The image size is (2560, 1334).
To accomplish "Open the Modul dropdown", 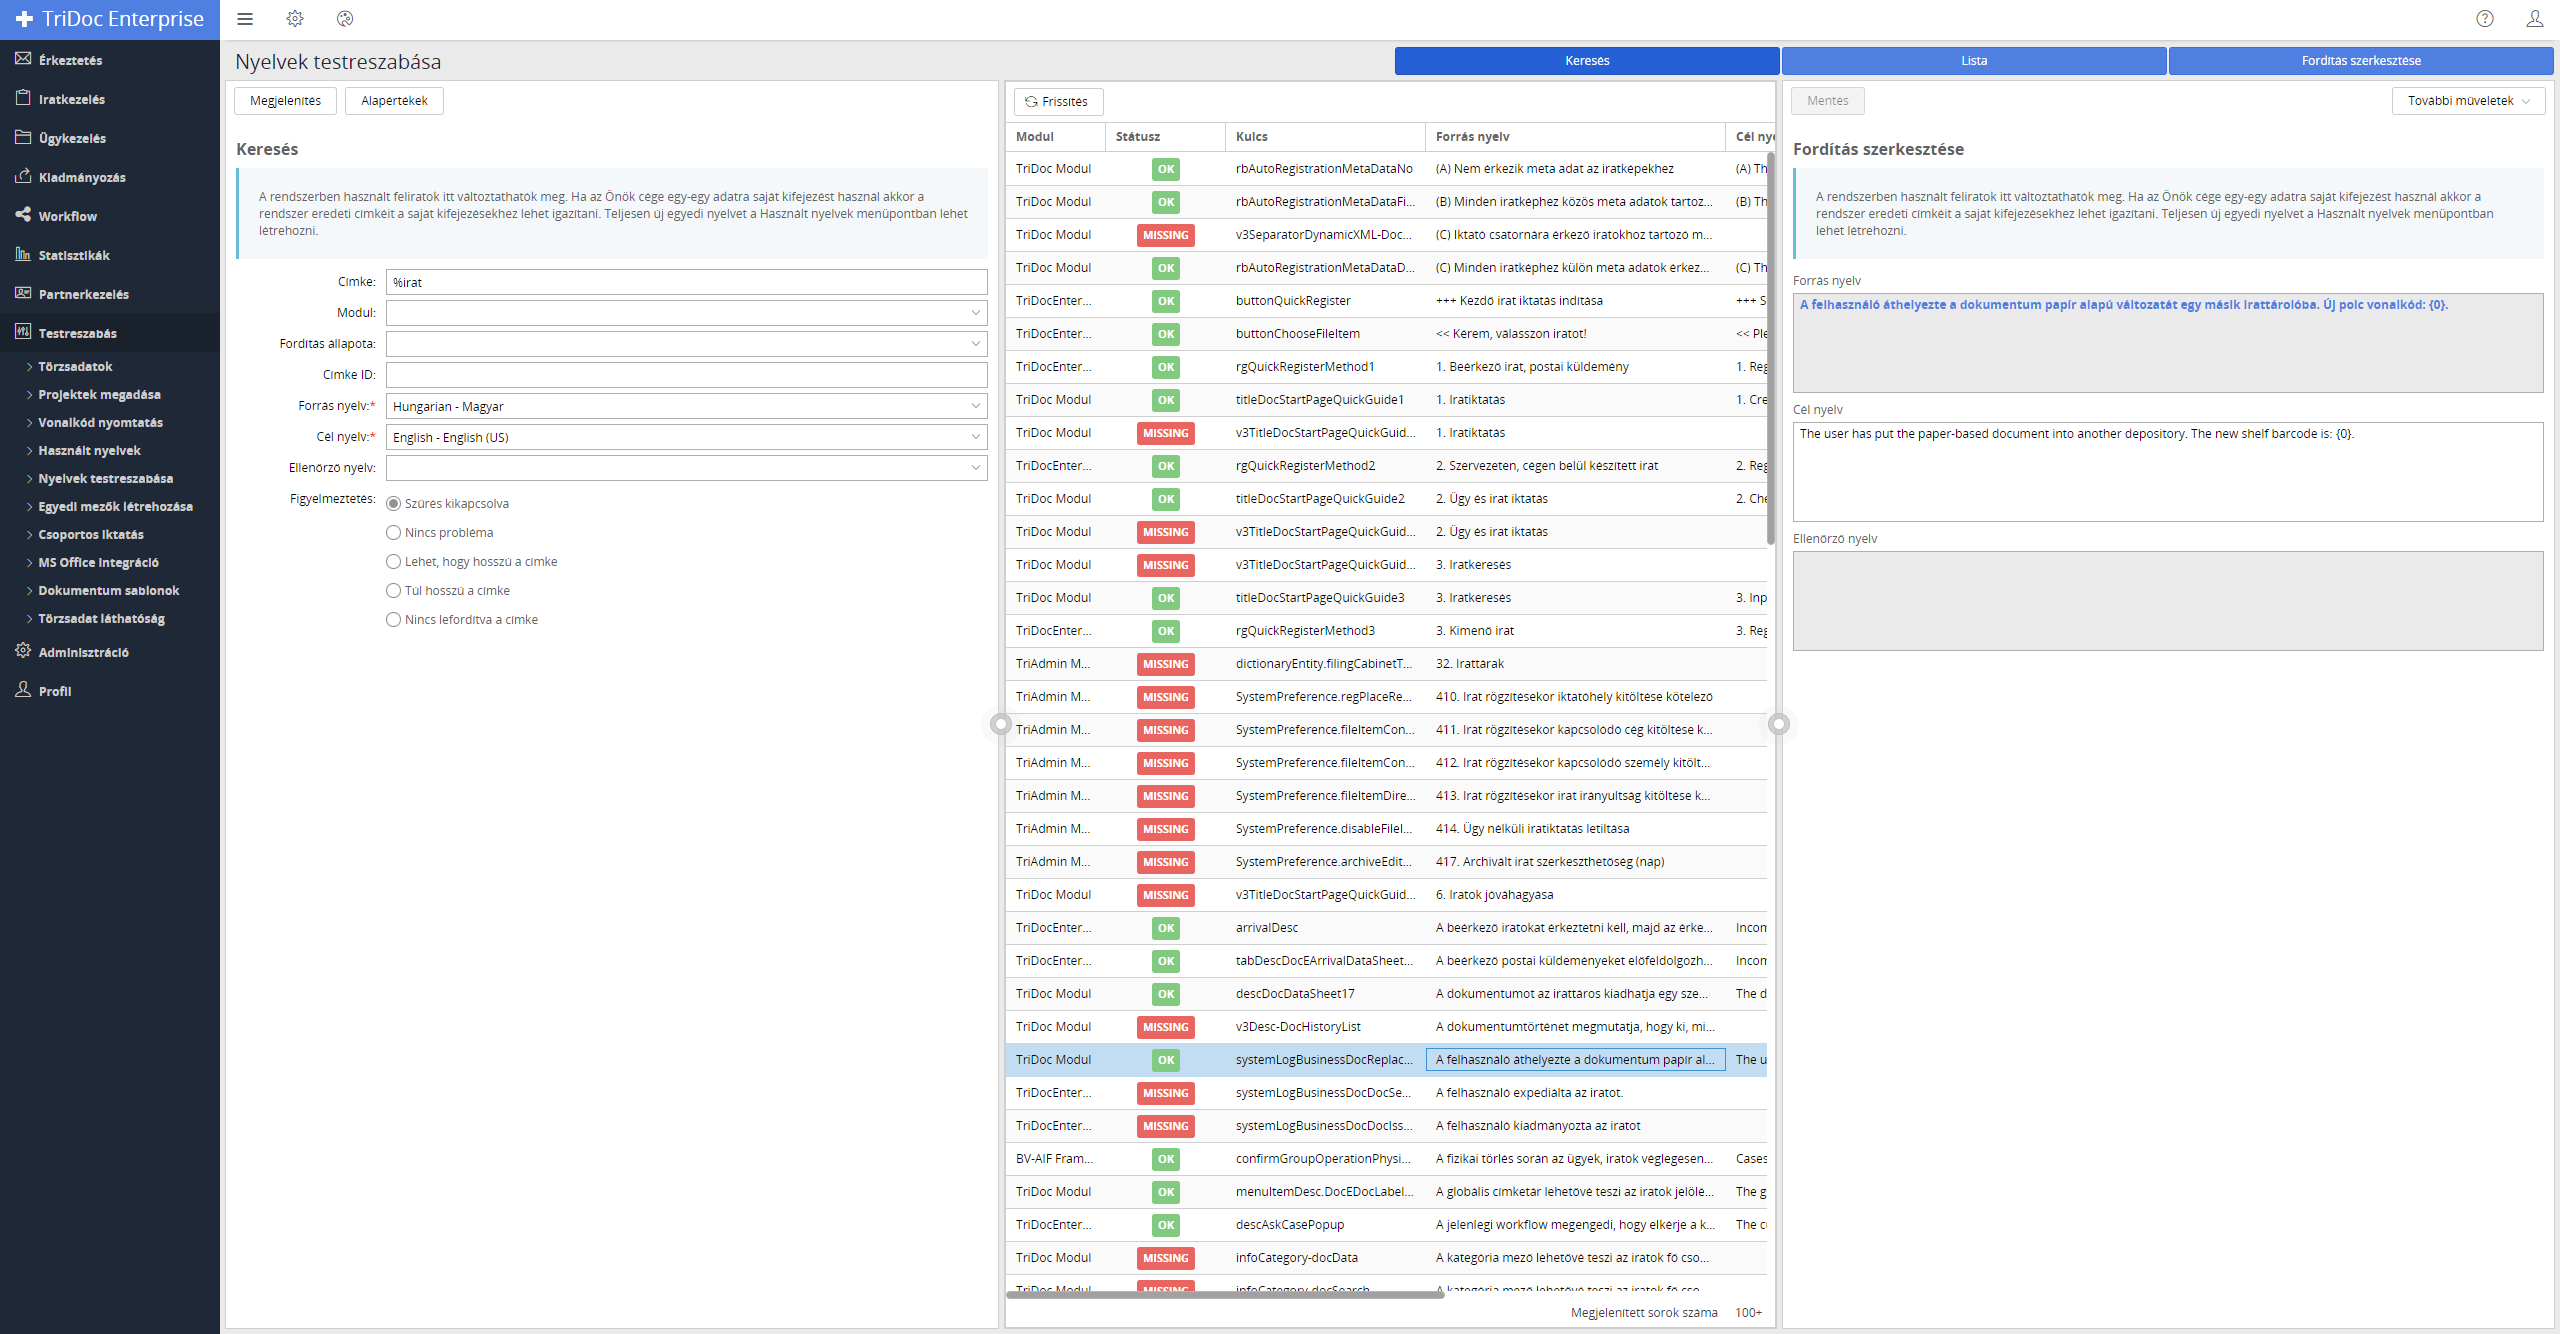I will click(686, 313).
